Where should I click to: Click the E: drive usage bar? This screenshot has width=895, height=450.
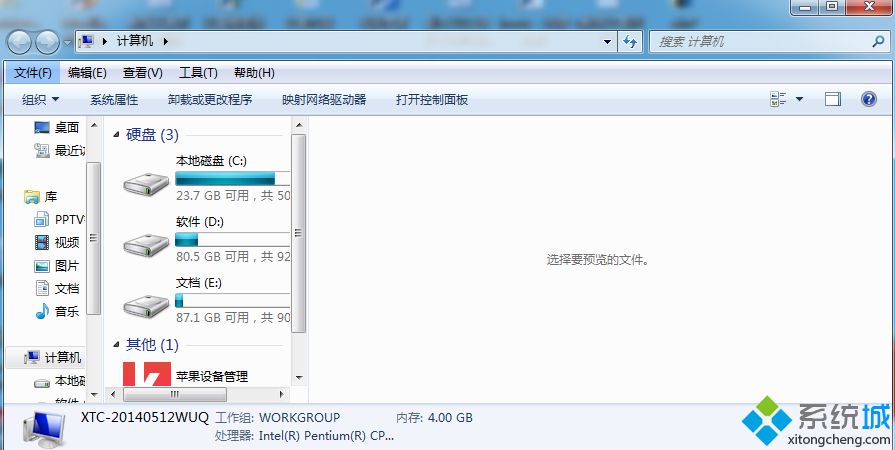coord(233,300)
